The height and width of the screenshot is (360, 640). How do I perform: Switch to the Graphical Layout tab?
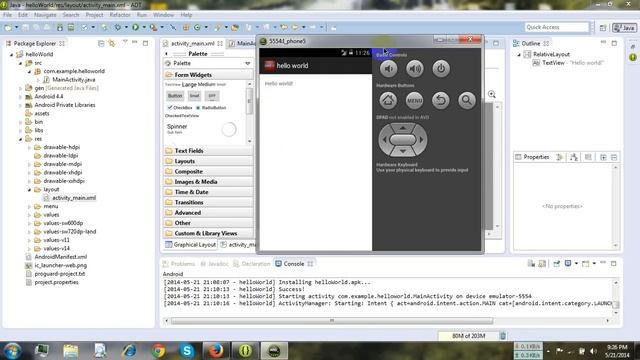[190, 244]
